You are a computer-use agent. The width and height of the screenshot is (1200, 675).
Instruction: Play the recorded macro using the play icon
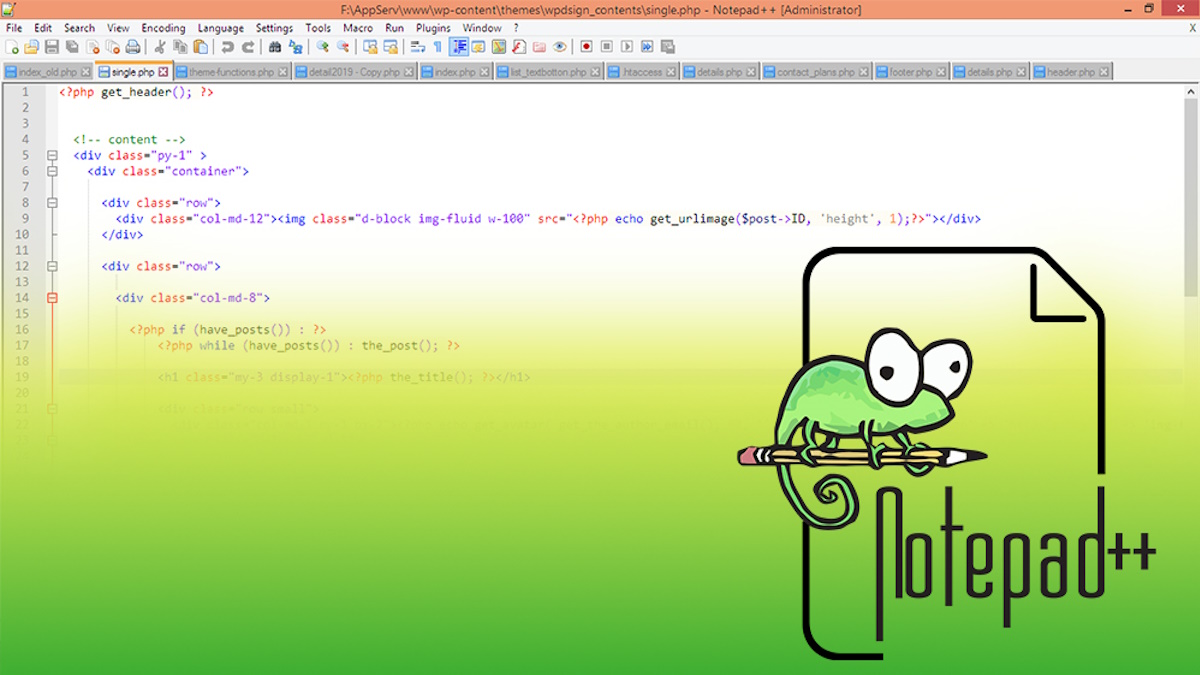click(x=627, y=47)
